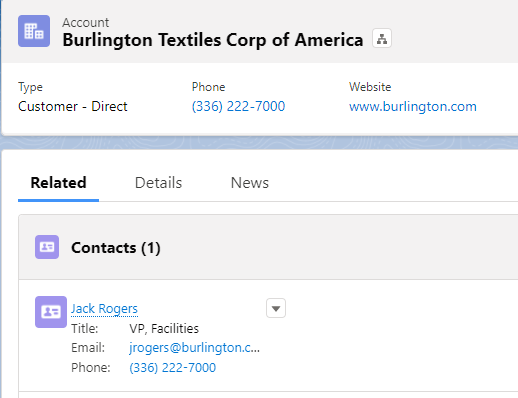The image size is (518, 398).
Task: Click the Website field label
Action: 370,87
